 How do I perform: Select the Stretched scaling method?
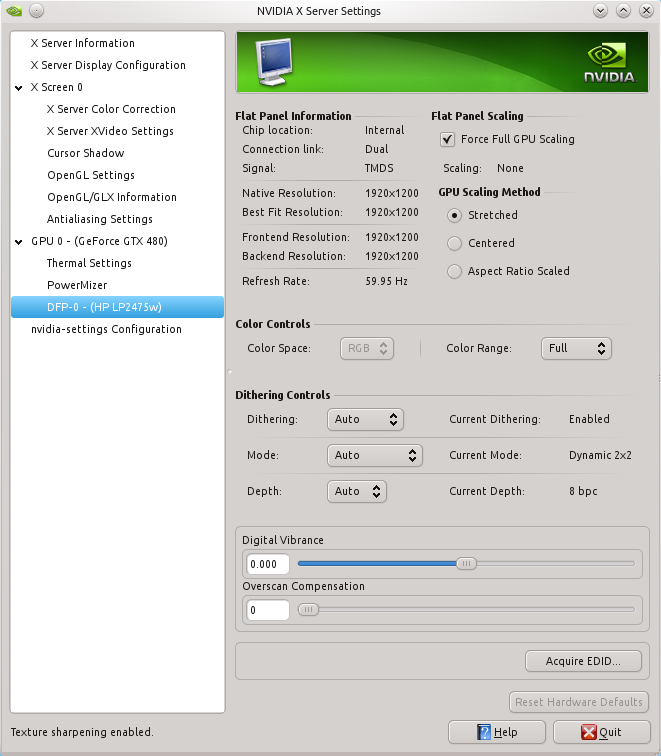(454, 215)
